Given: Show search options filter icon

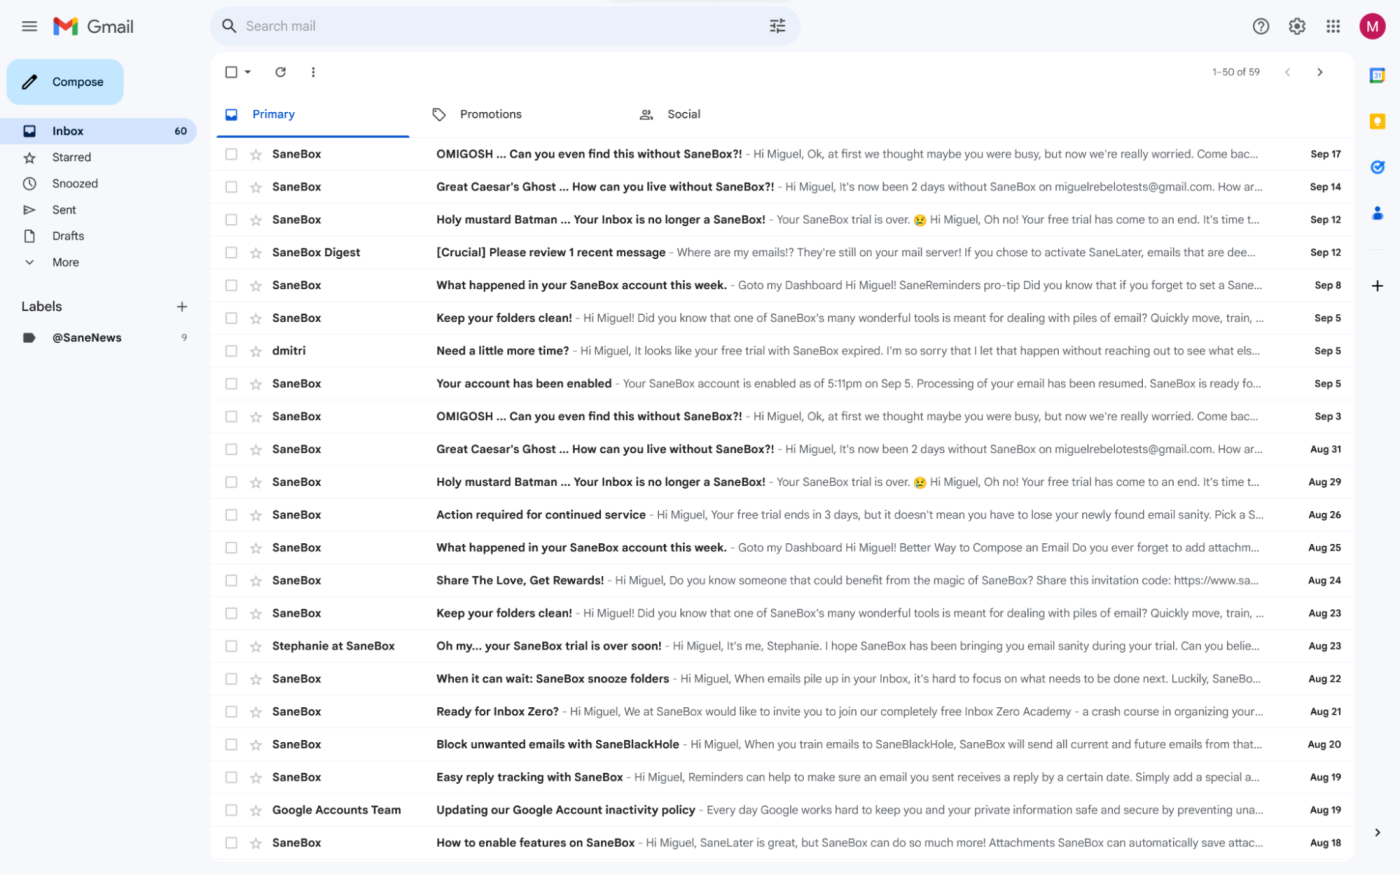Looking at the screenshot, I should pyautogui.click(x=777, y=26).
